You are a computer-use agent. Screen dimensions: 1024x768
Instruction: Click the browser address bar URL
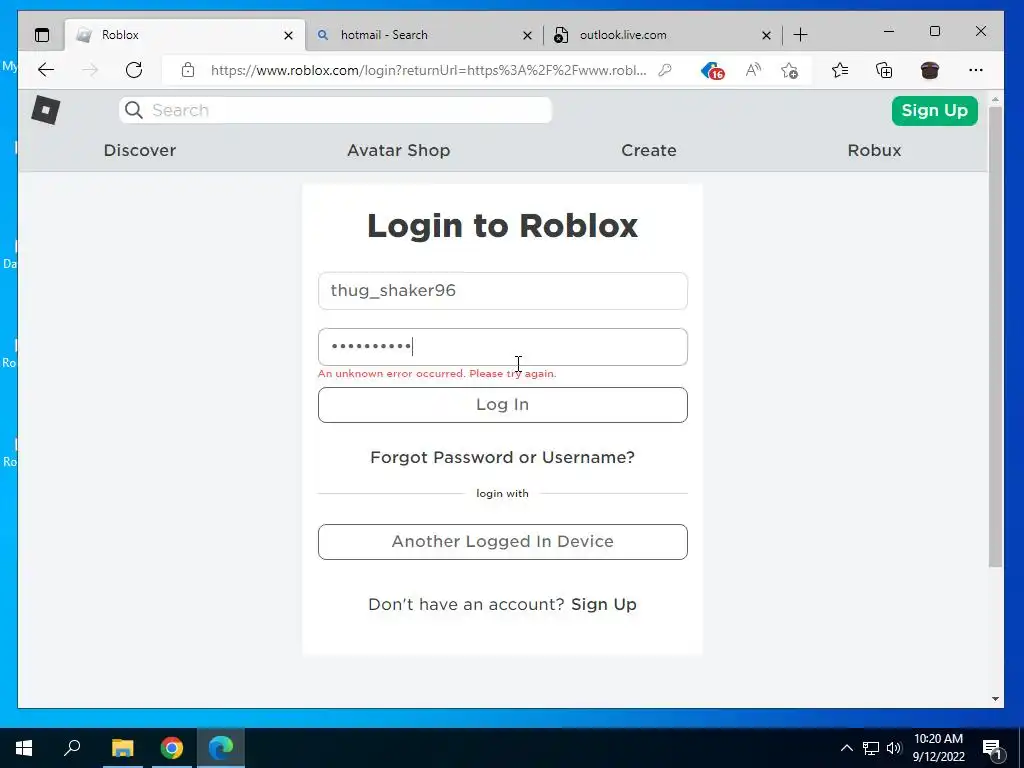point(428,70)
